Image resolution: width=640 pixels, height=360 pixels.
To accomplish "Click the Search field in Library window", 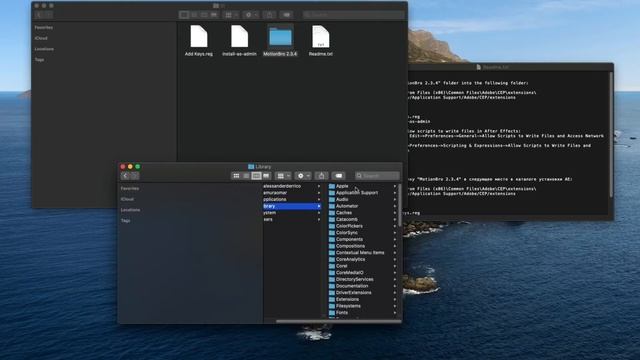I will pos(377,176).
